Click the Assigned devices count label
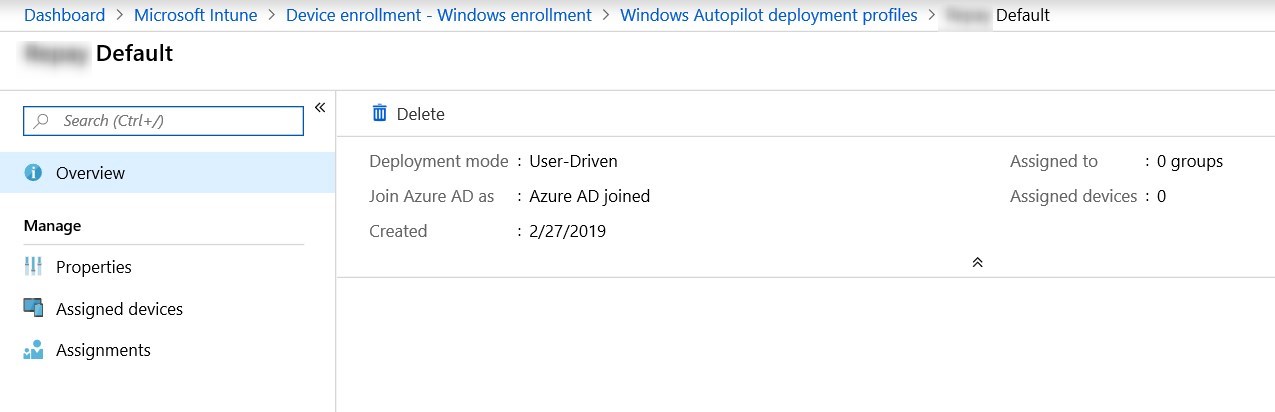Viewport: 1275px width, 412px height. (1073, 196)
